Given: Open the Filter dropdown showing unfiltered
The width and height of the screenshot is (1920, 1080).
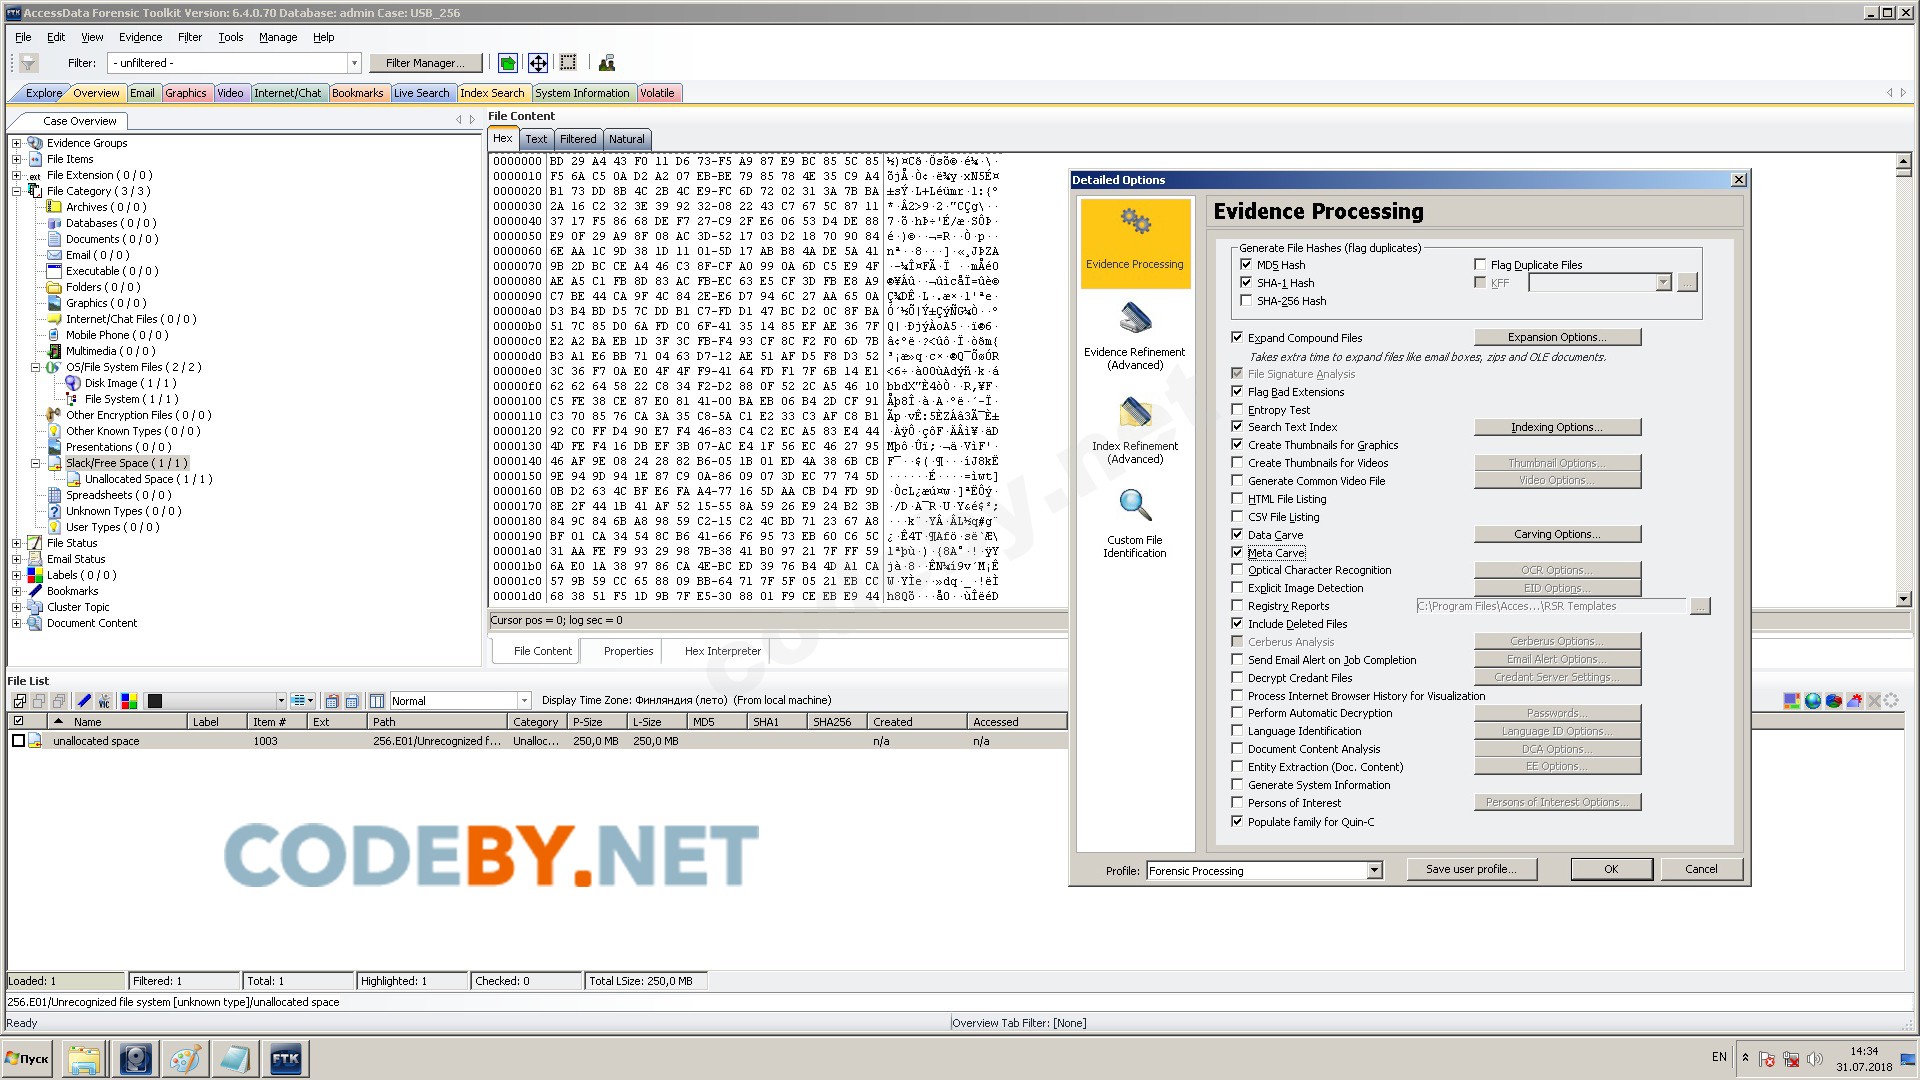Looking at the screenshot, I should (x=353, y=63).
